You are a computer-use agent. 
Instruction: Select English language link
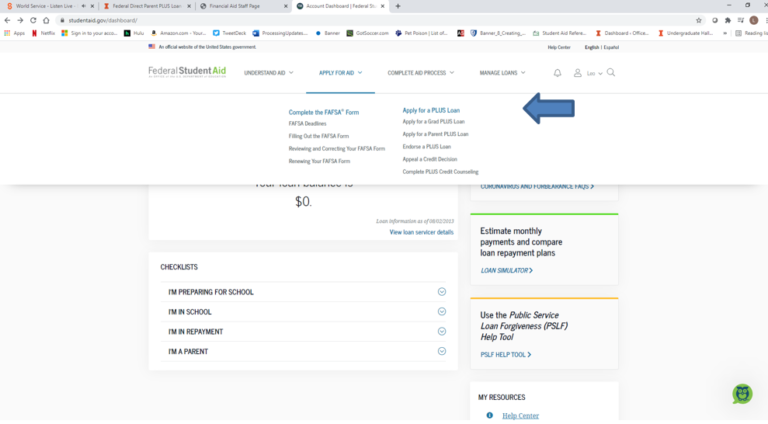pyautogui.click(x=592, y=47)
